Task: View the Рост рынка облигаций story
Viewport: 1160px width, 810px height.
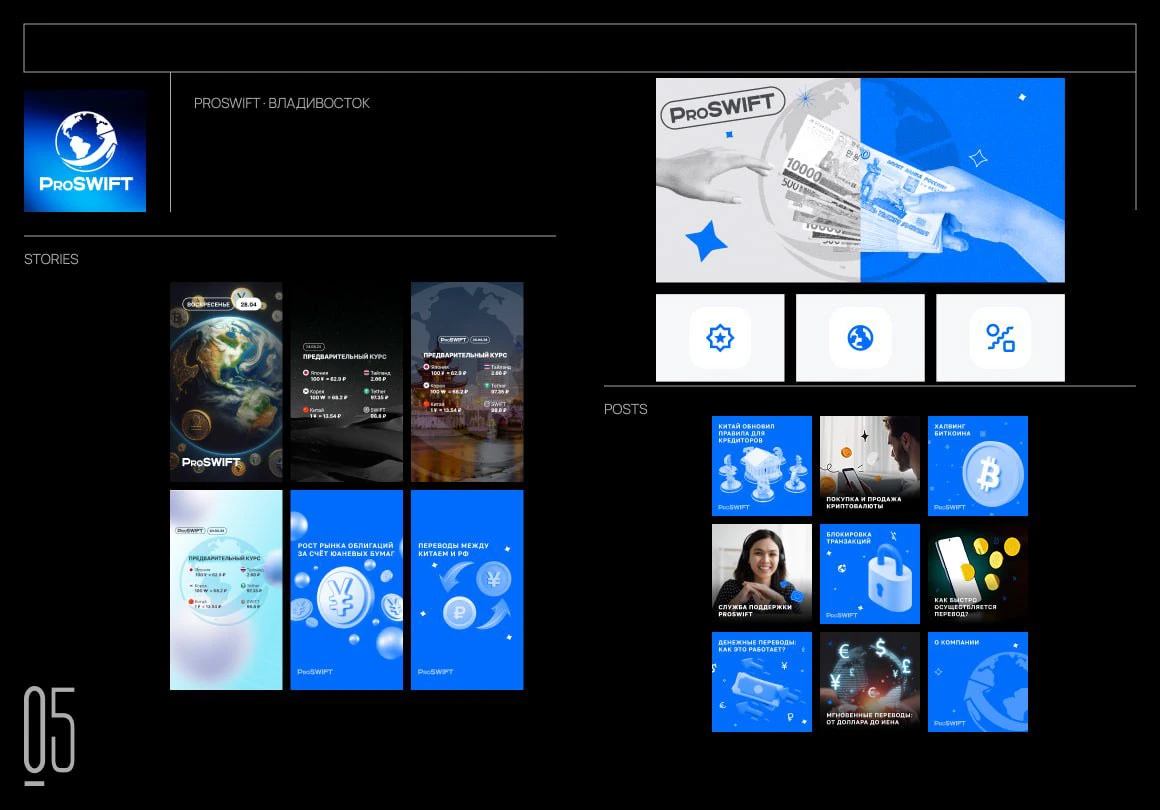Action: (x=346, y=589)
